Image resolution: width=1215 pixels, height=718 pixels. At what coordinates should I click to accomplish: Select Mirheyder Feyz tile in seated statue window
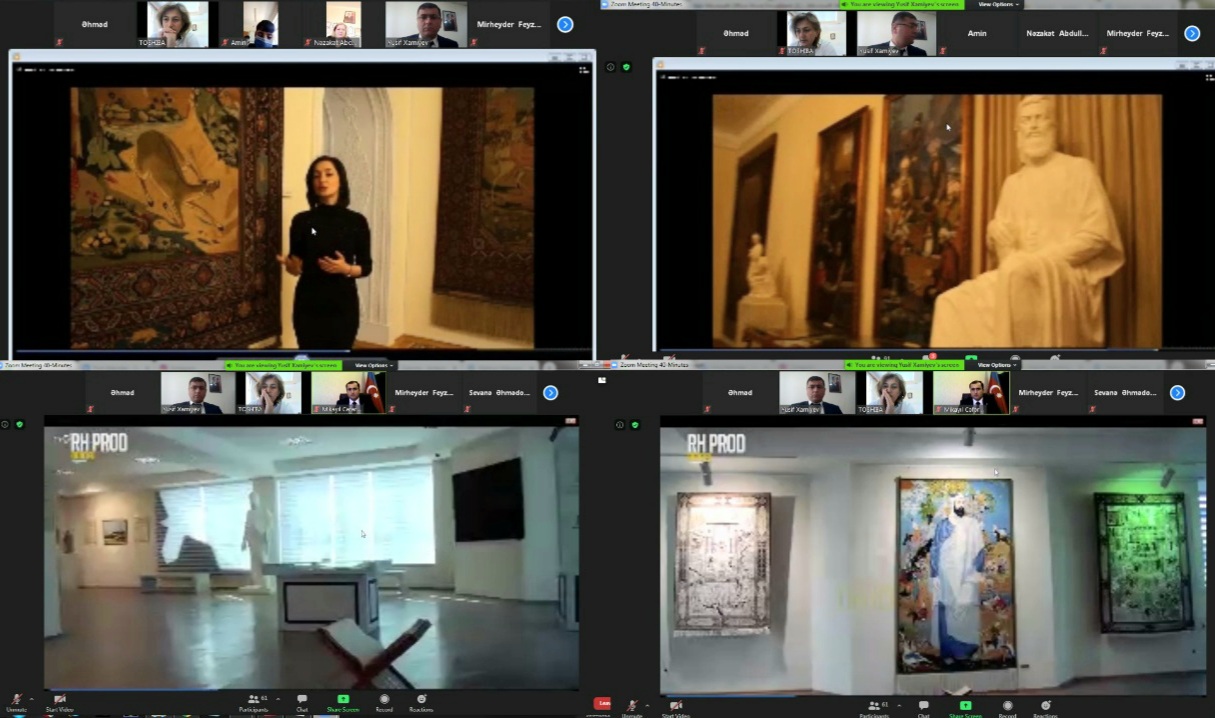pos(1138,33)
